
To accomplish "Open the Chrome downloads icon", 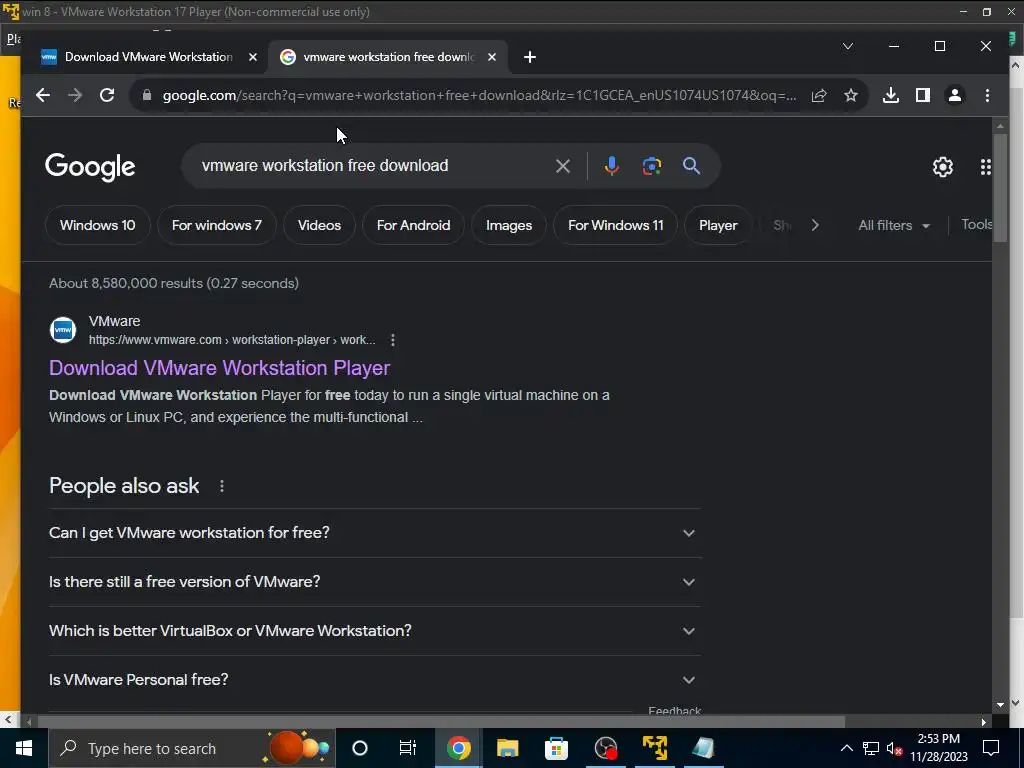I will 891,95.
